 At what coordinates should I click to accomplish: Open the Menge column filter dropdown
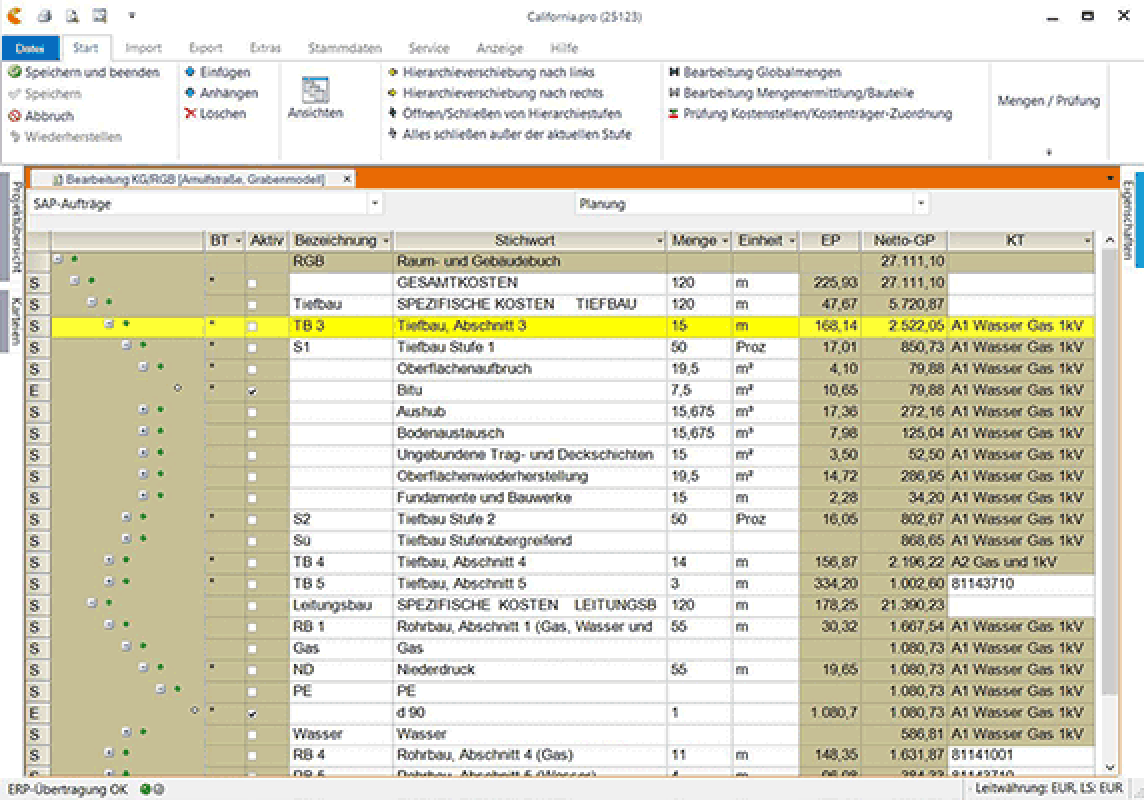coord(724,241)
